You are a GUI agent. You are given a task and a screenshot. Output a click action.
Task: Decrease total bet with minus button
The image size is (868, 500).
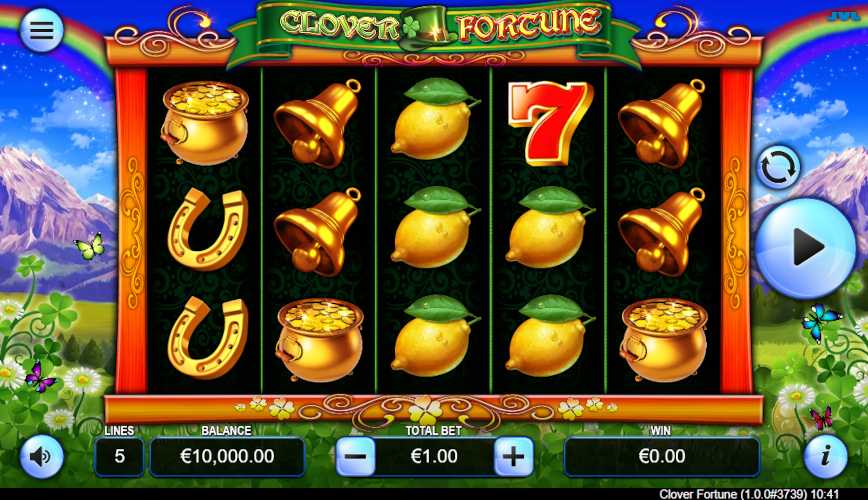[x=356, y=456]
